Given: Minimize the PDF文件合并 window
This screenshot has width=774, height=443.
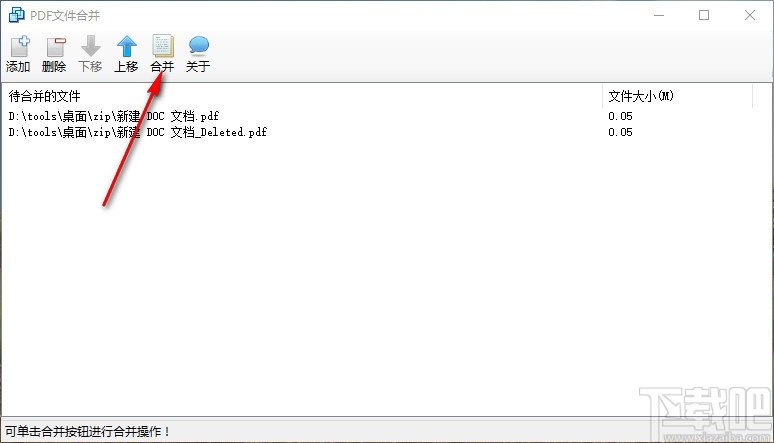Looking at the screenshot, I should 658,15.
